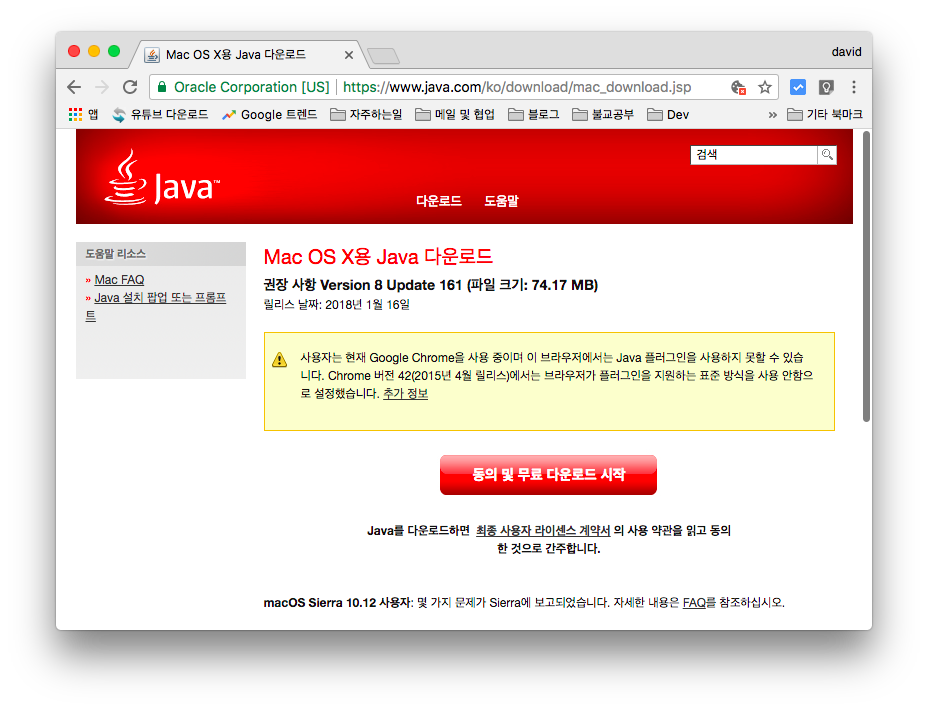
Task: Click the vertical page scrollbar
Action: 866,277
